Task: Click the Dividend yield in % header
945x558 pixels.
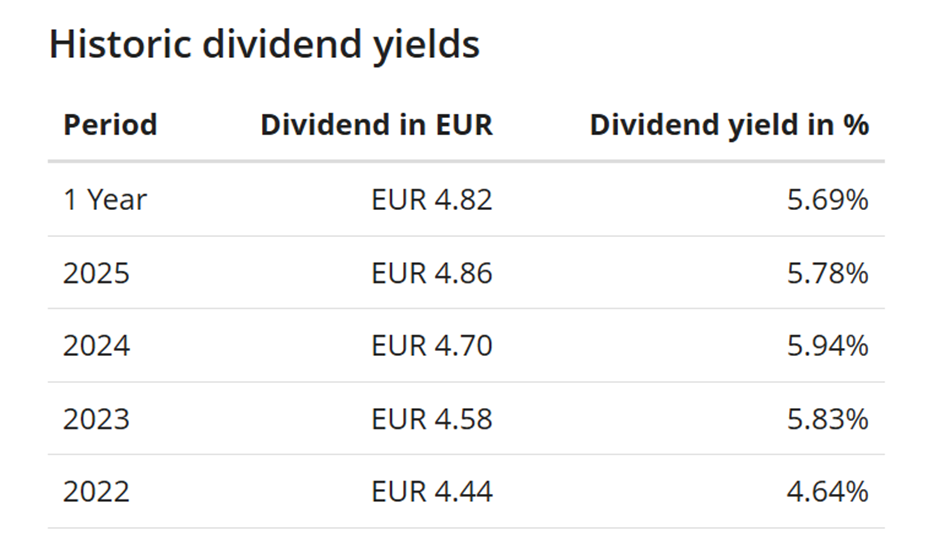Action: tap(729, 125)
